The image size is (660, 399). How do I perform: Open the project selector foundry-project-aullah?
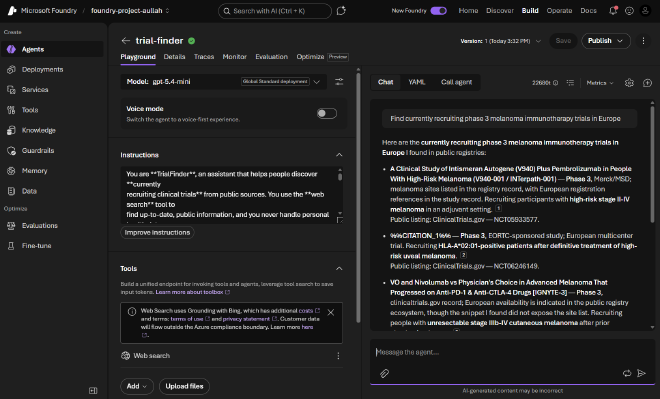click(130, 11)
